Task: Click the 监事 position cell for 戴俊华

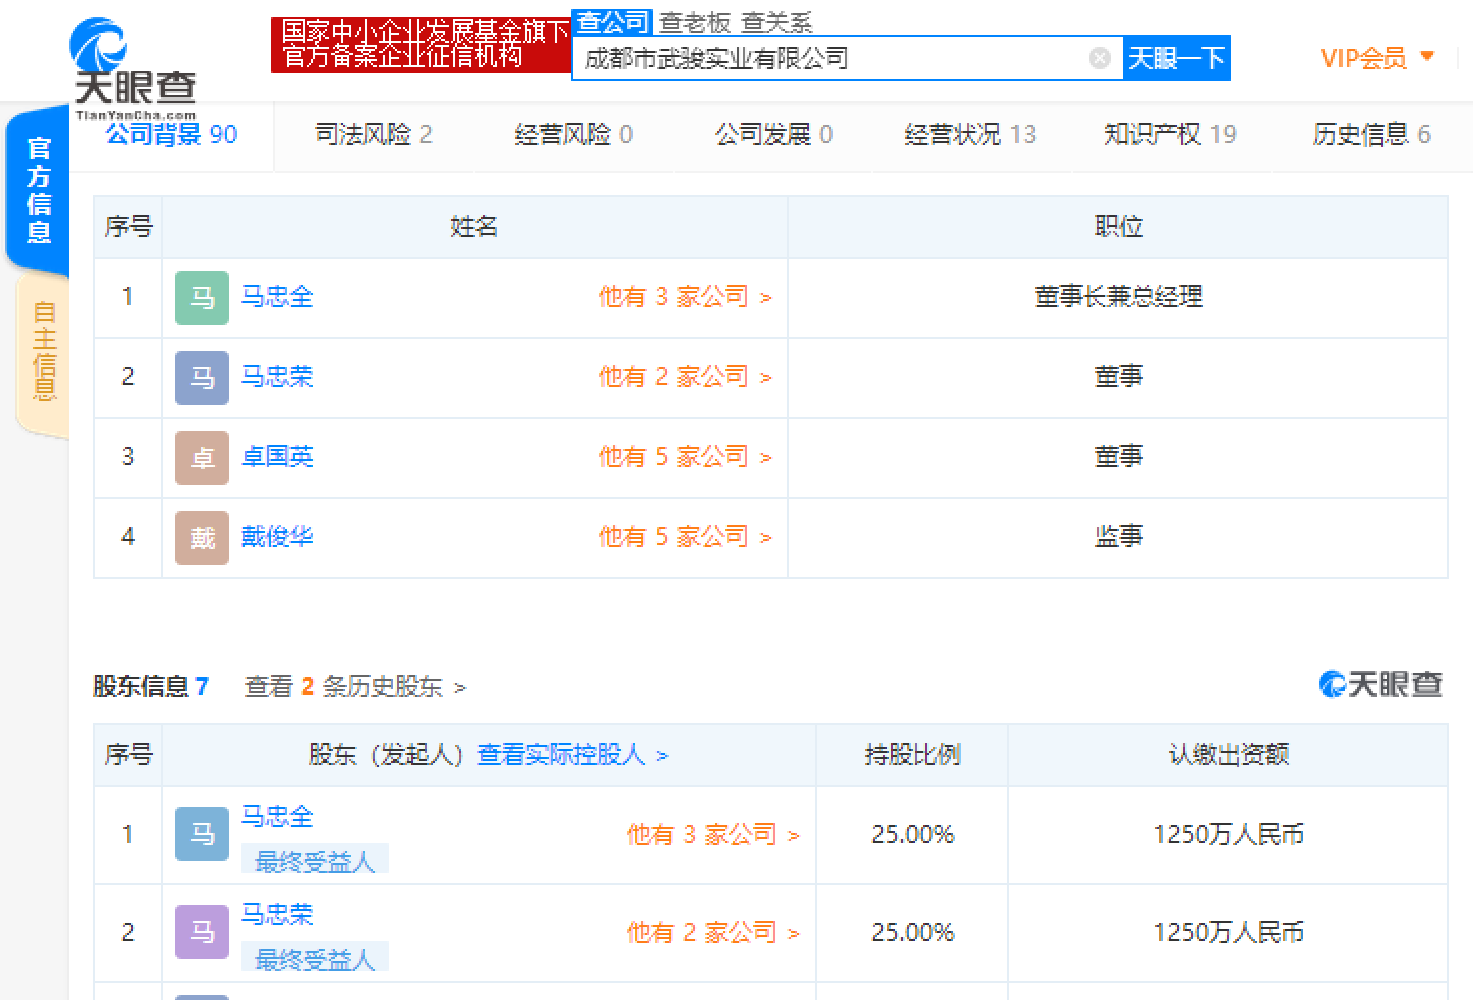Action: point(1118,537)
